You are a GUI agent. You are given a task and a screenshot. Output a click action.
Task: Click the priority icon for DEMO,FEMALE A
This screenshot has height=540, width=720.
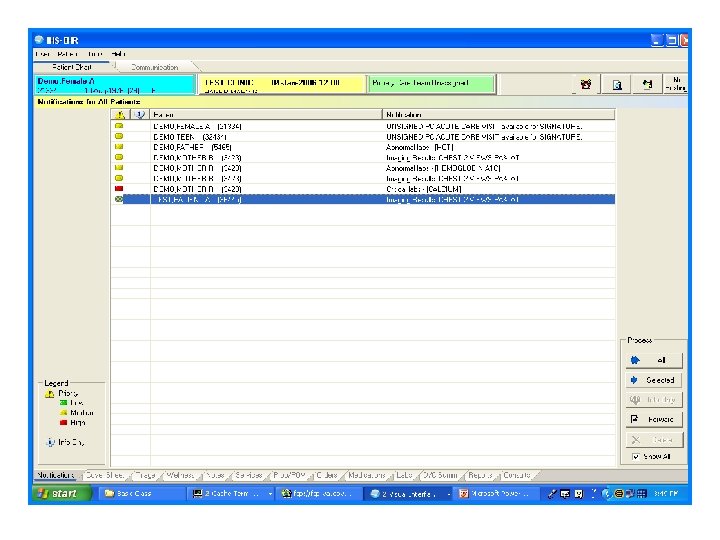(x=119, y=126)
